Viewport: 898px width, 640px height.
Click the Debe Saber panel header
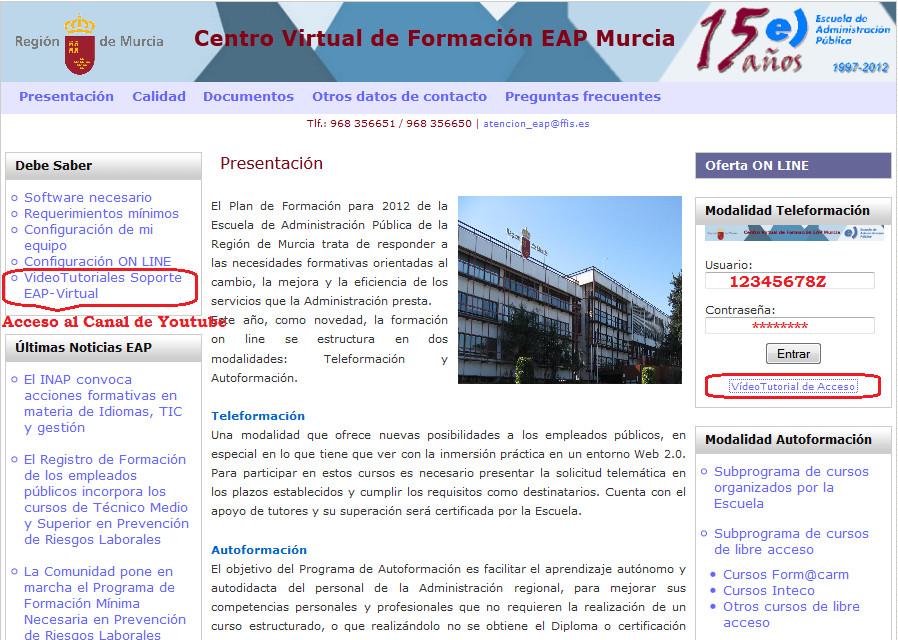(x=104, y=166)
